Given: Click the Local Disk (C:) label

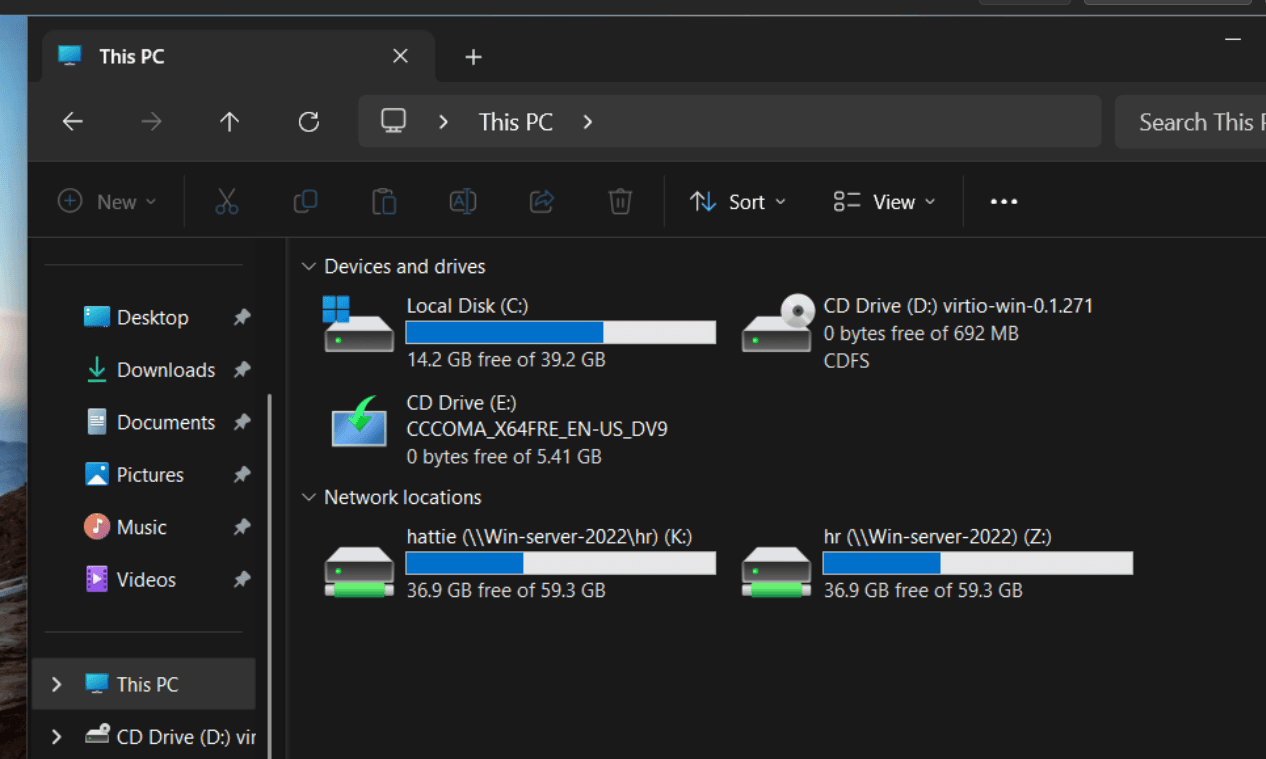Looking at the screenshot, I should click(x=467, y=306).
